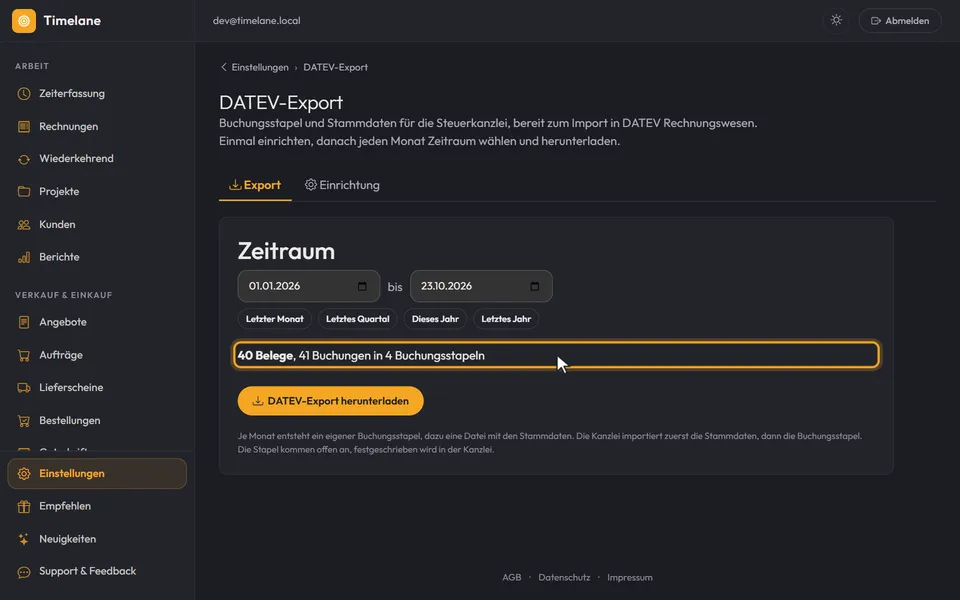Open the Angebote document icon
Image resolution: width=960 pixels, height=600 pixels.
click(24, 322)
